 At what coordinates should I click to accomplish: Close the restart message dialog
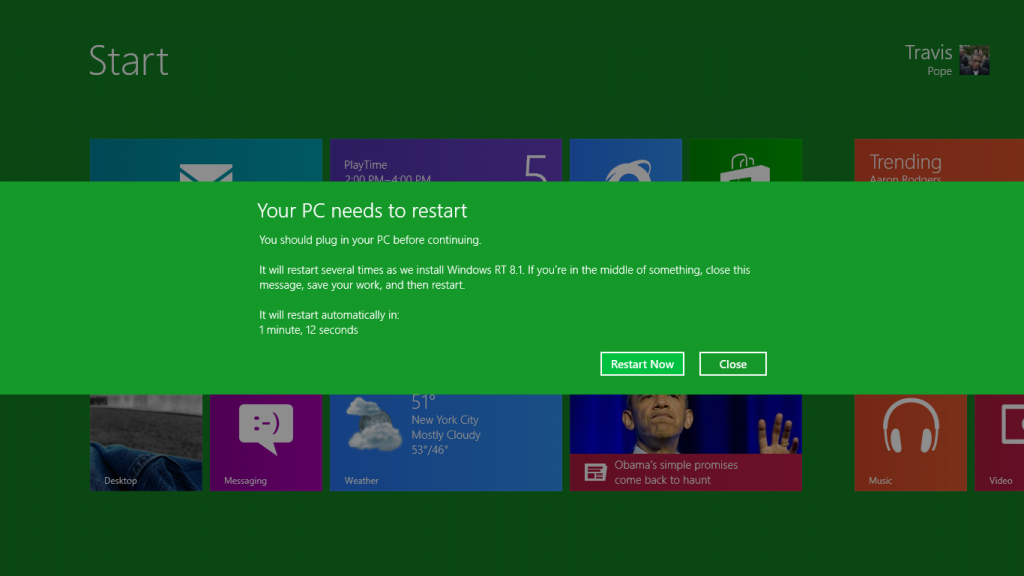pyautogui.click(x=733, y=364)
